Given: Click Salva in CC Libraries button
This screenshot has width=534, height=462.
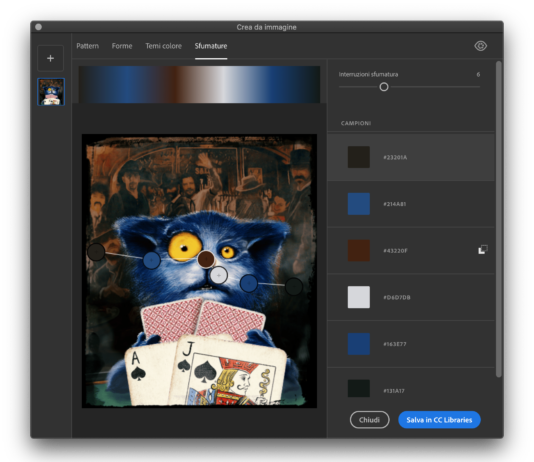Looking at the screenshot, I should 439,420.
